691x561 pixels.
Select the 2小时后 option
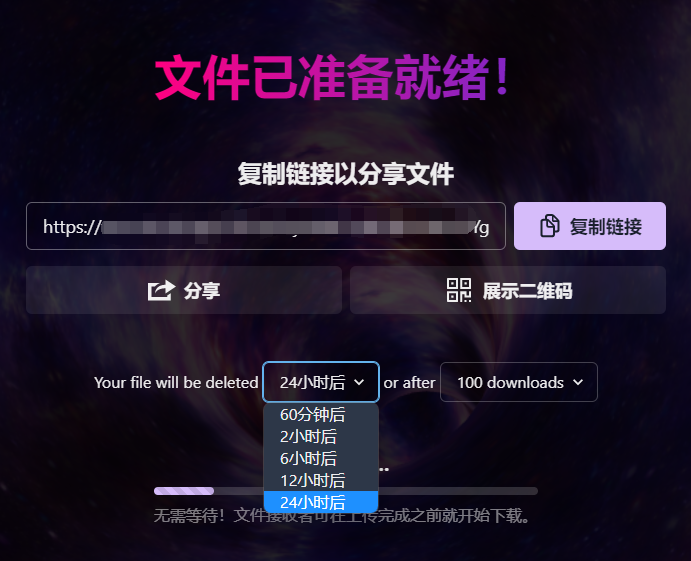[321, 437]
